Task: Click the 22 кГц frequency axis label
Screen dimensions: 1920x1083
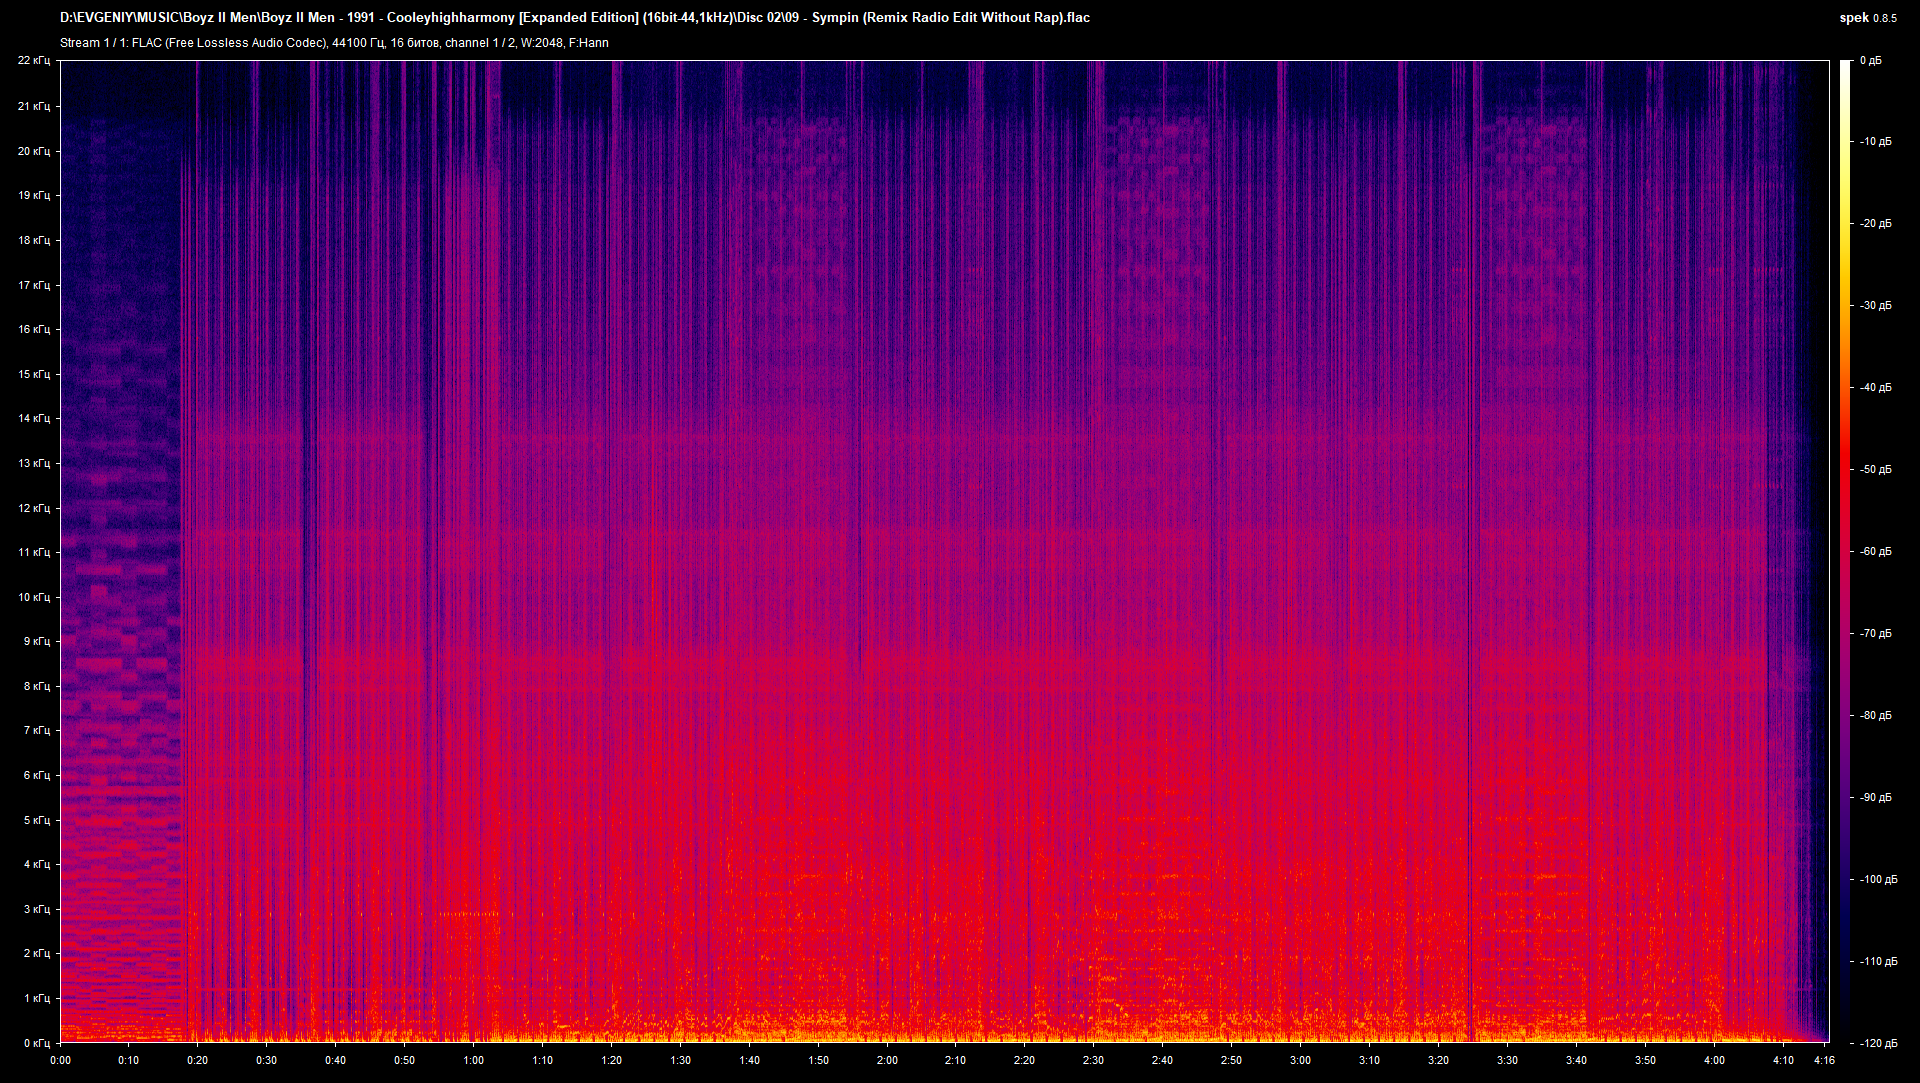Action: [x=36, y=60]
